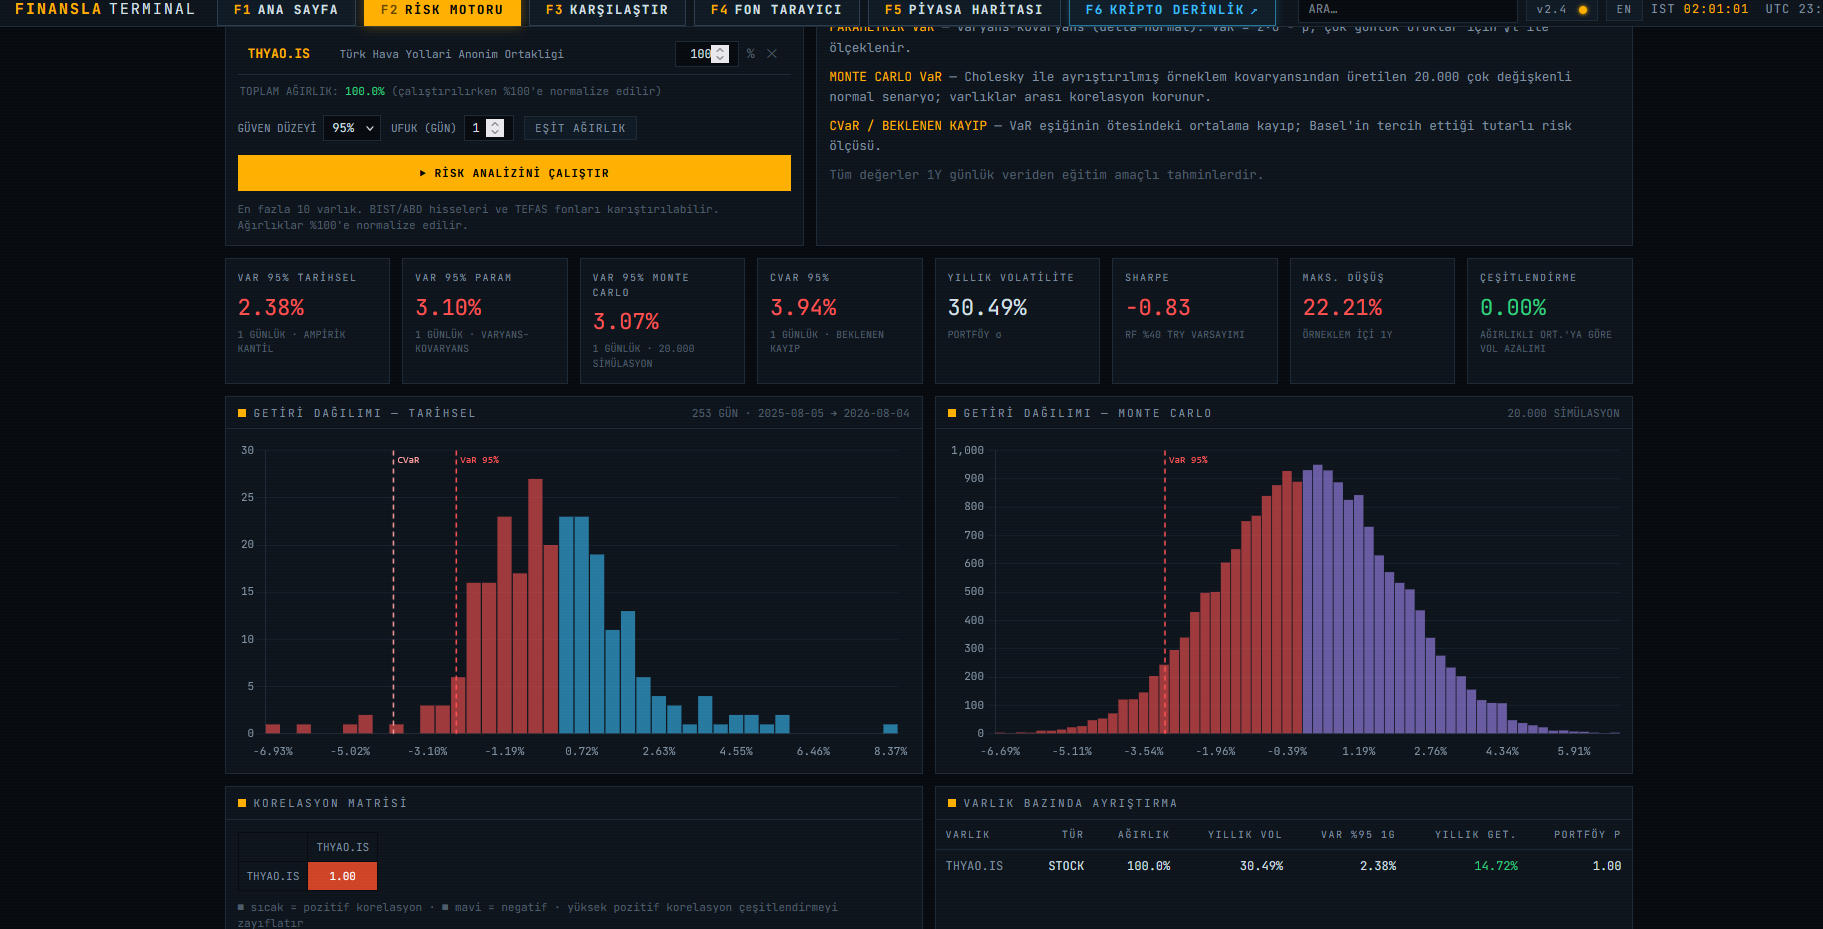
Task: Click the Sharpe value -0.83
Action: pyautogui.click(x=1158, y=308)
